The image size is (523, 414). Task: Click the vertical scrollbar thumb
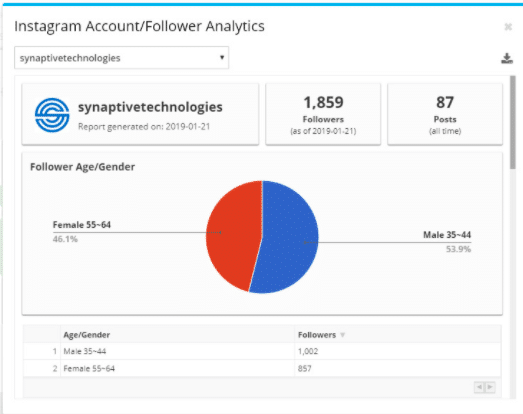click(513, 122)
